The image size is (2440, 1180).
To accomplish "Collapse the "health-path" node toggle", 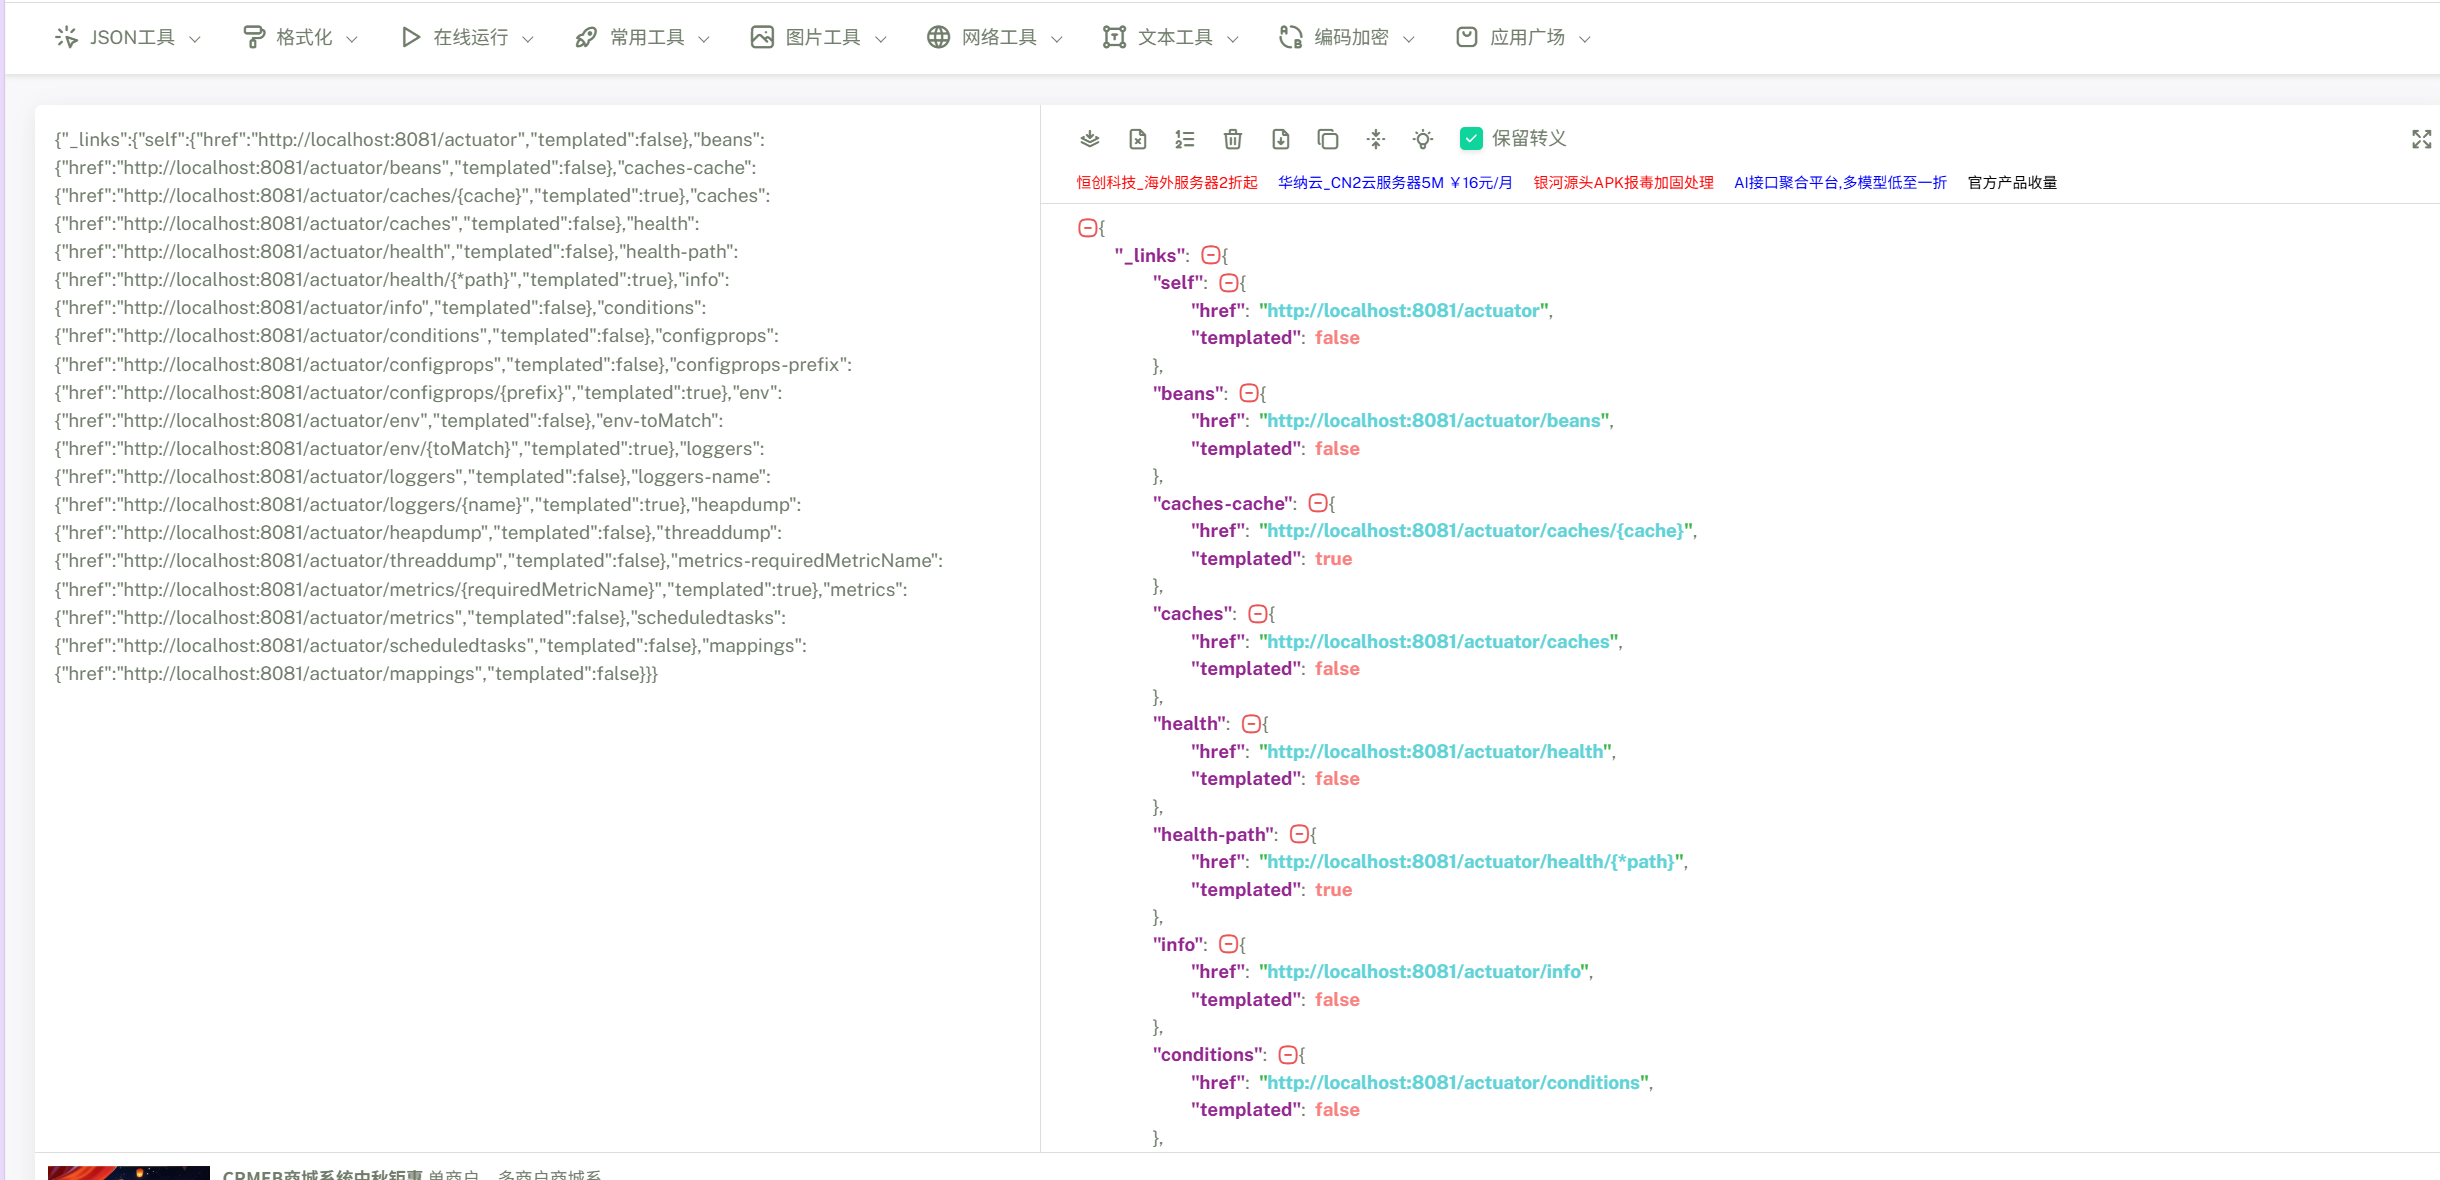I will [1299, 834].
